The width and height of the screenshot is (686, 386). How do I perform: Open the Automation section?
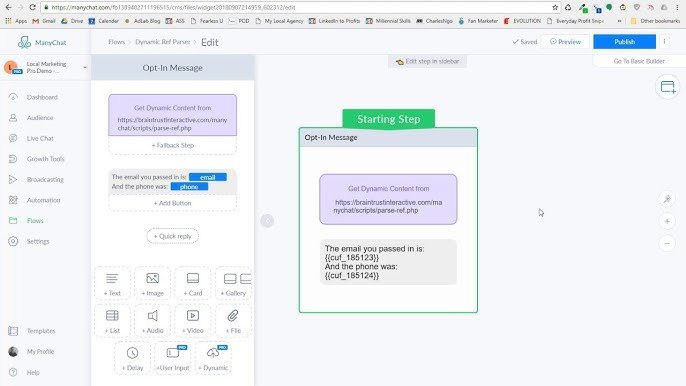pyautogui.click(x=35, y=200)
